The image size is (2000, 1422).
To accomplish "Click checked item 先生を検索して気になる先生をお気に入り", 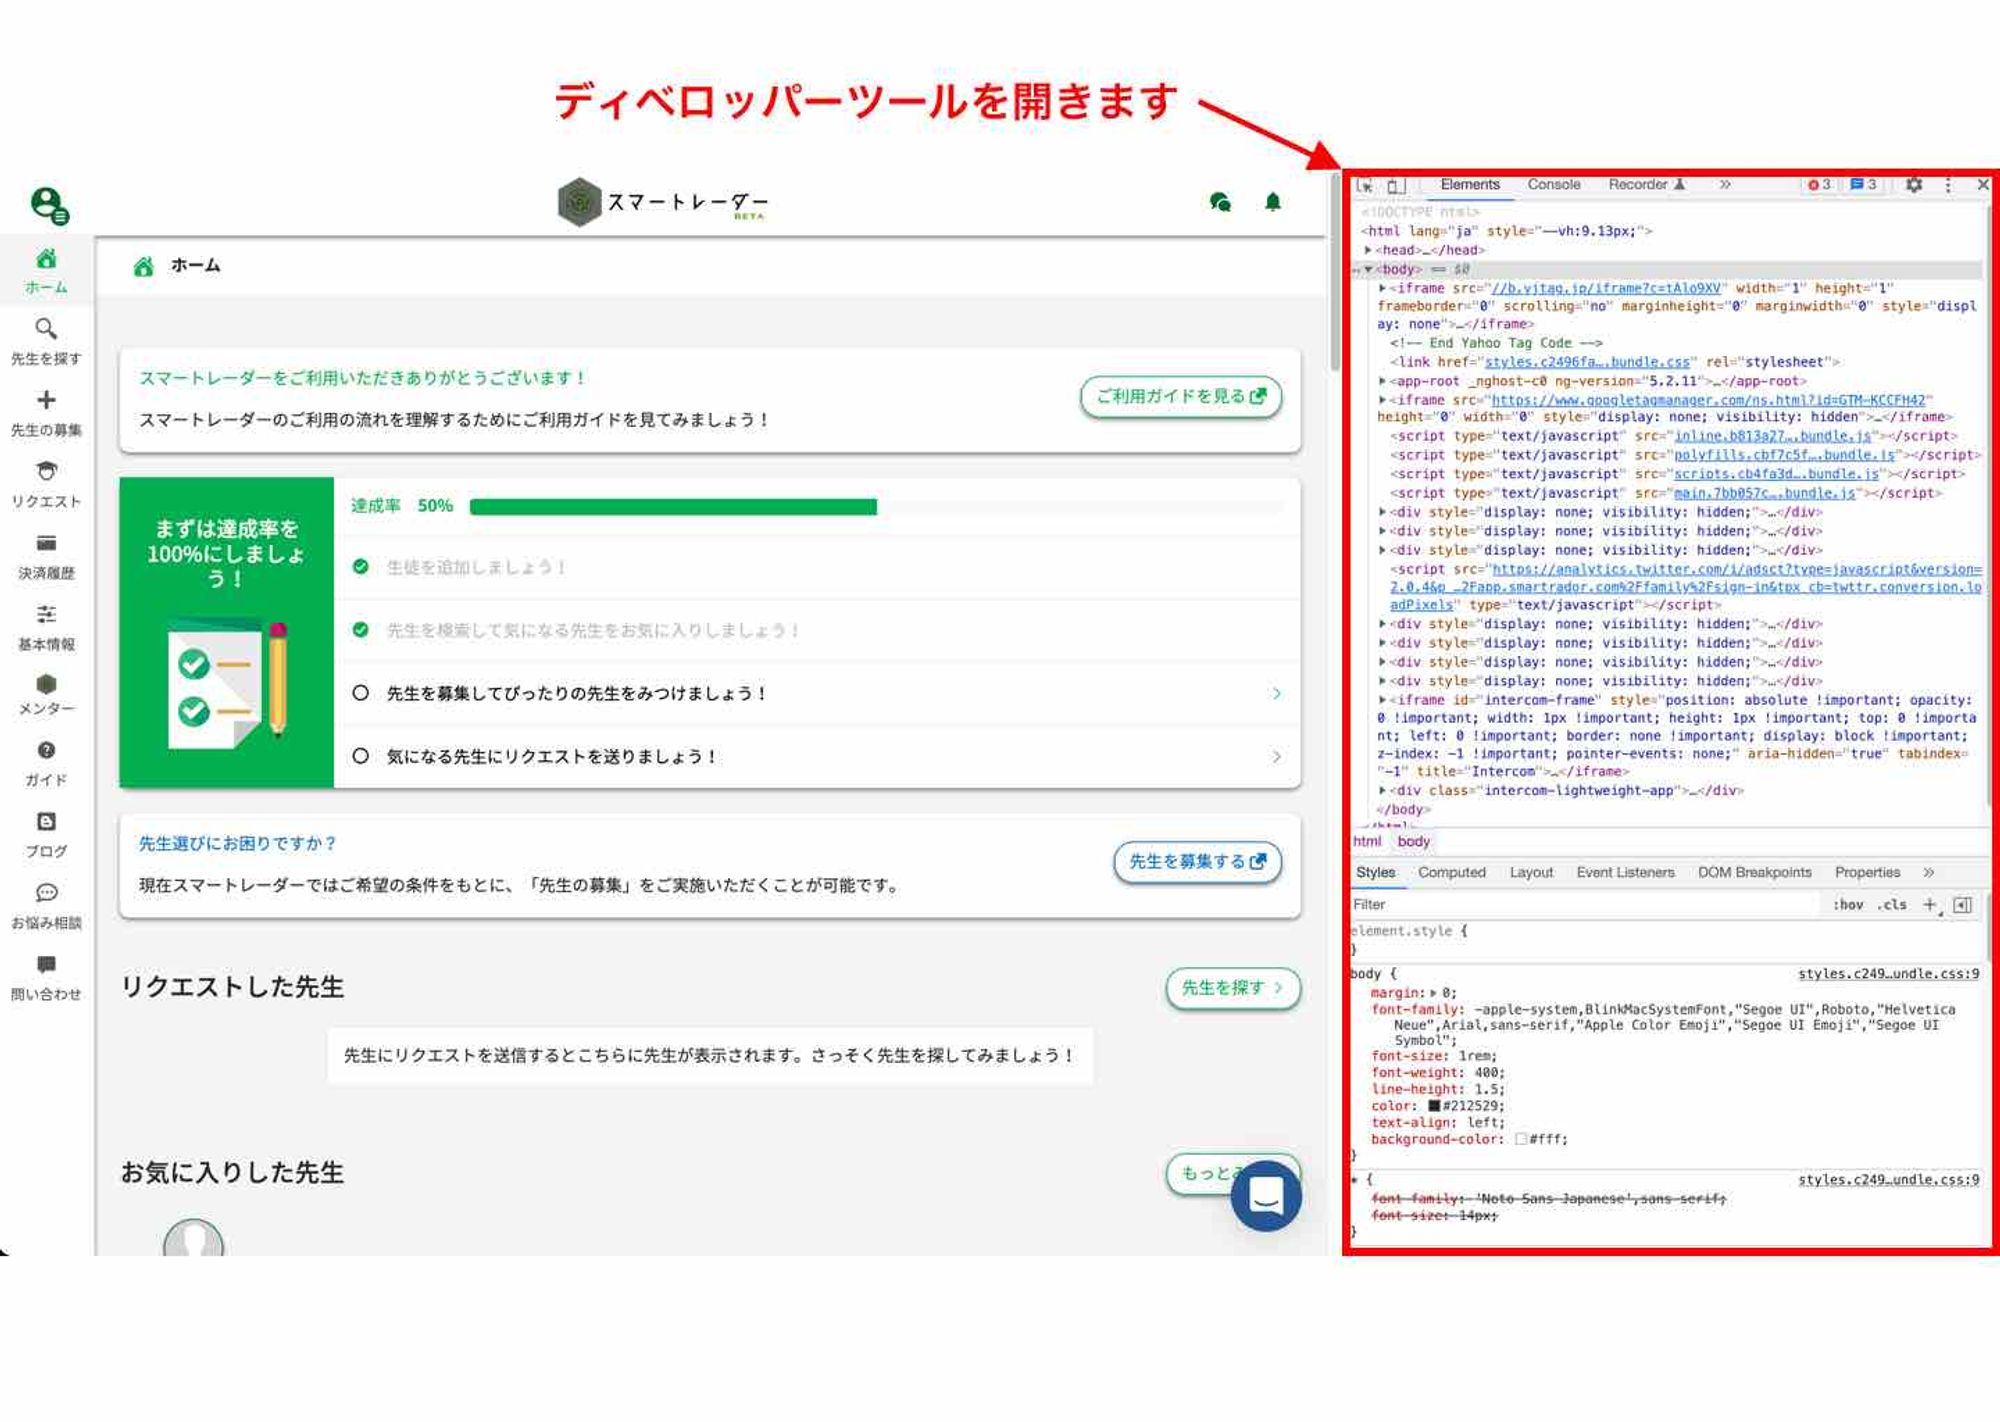I will tap(593, 630).
